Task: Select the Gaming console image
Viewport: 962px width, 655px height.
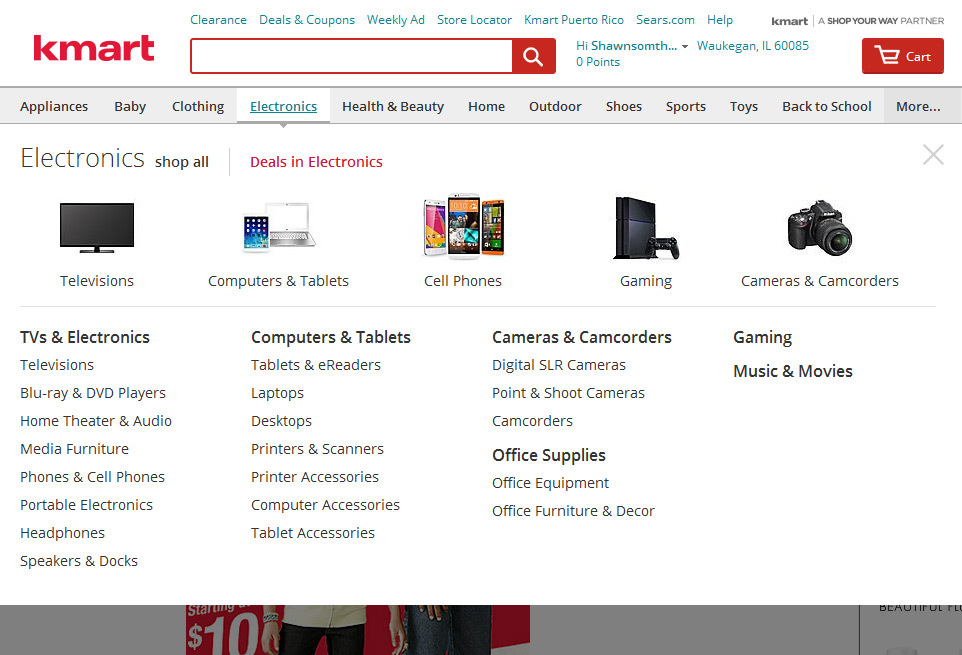Action: pos(646,228)
